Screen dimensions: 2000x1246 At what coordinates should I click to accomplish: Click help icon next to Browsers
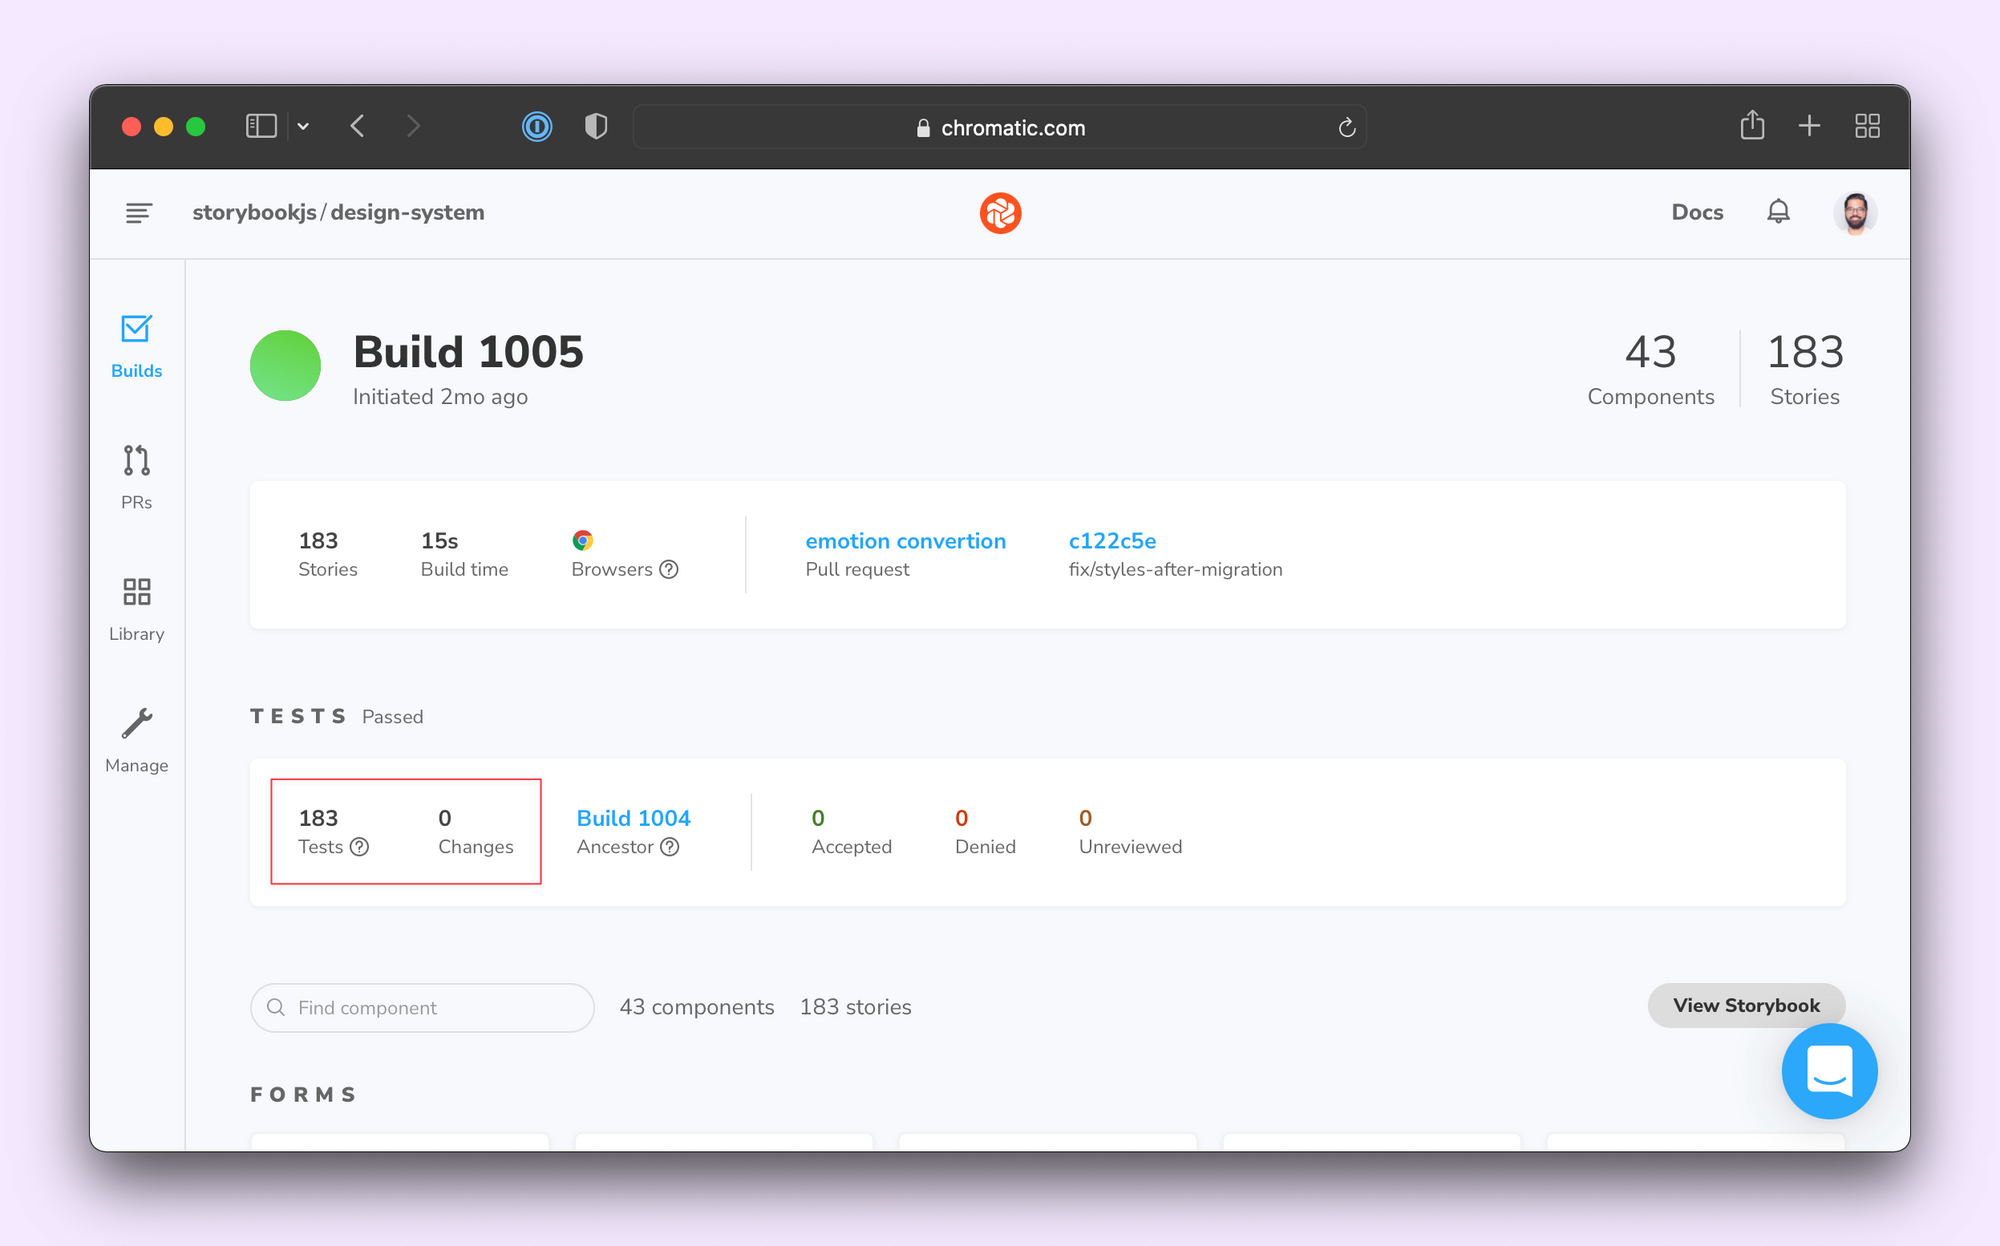pyautogui.click(x=670, y=569)
